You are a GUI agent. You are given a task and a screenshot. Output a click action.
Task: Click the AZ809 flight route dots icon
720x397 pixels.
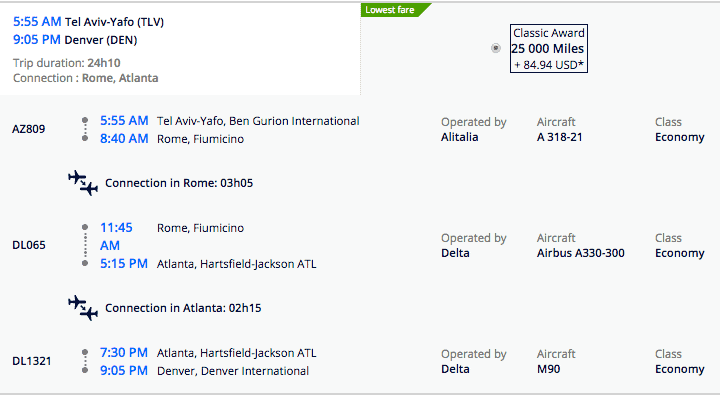click(85, 129)
